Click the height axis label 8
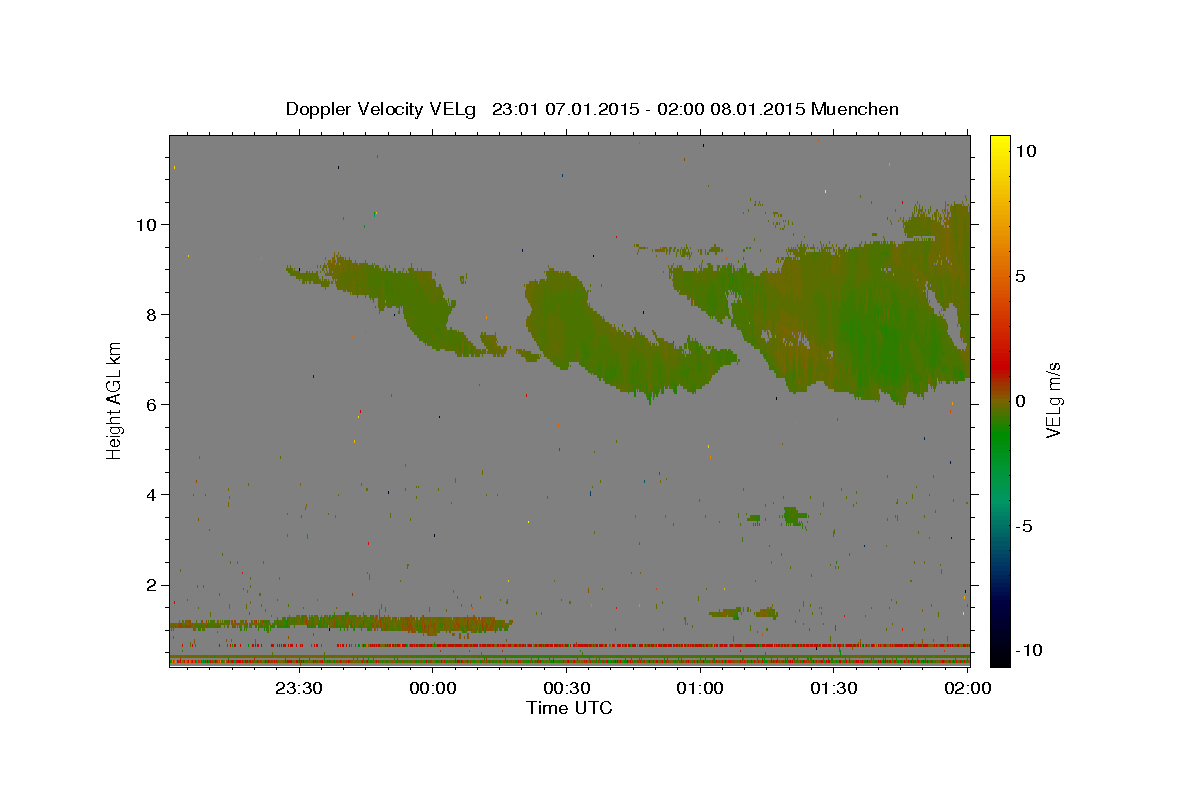Viewport: 1200px width, 800px height. click(151, 314)
